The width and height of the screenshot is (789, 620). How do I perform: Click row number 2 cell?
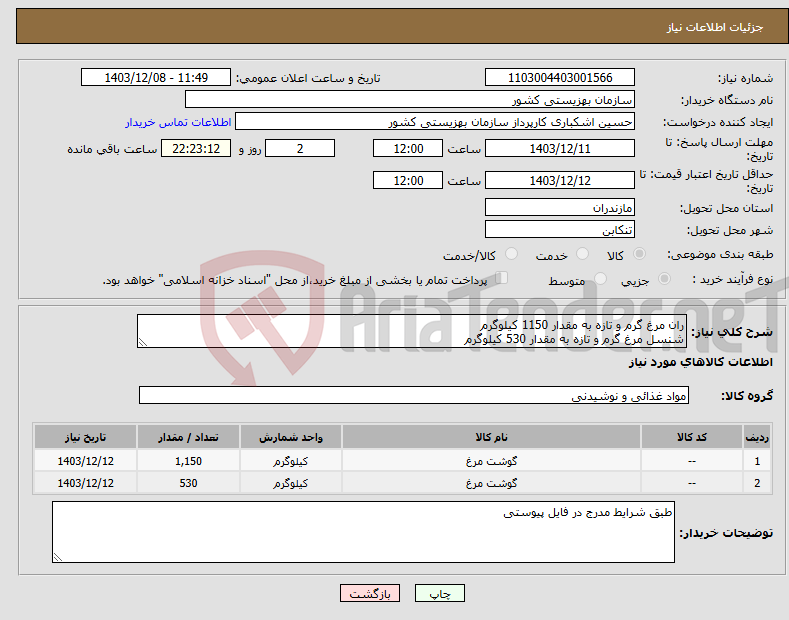tap(757, 483)
